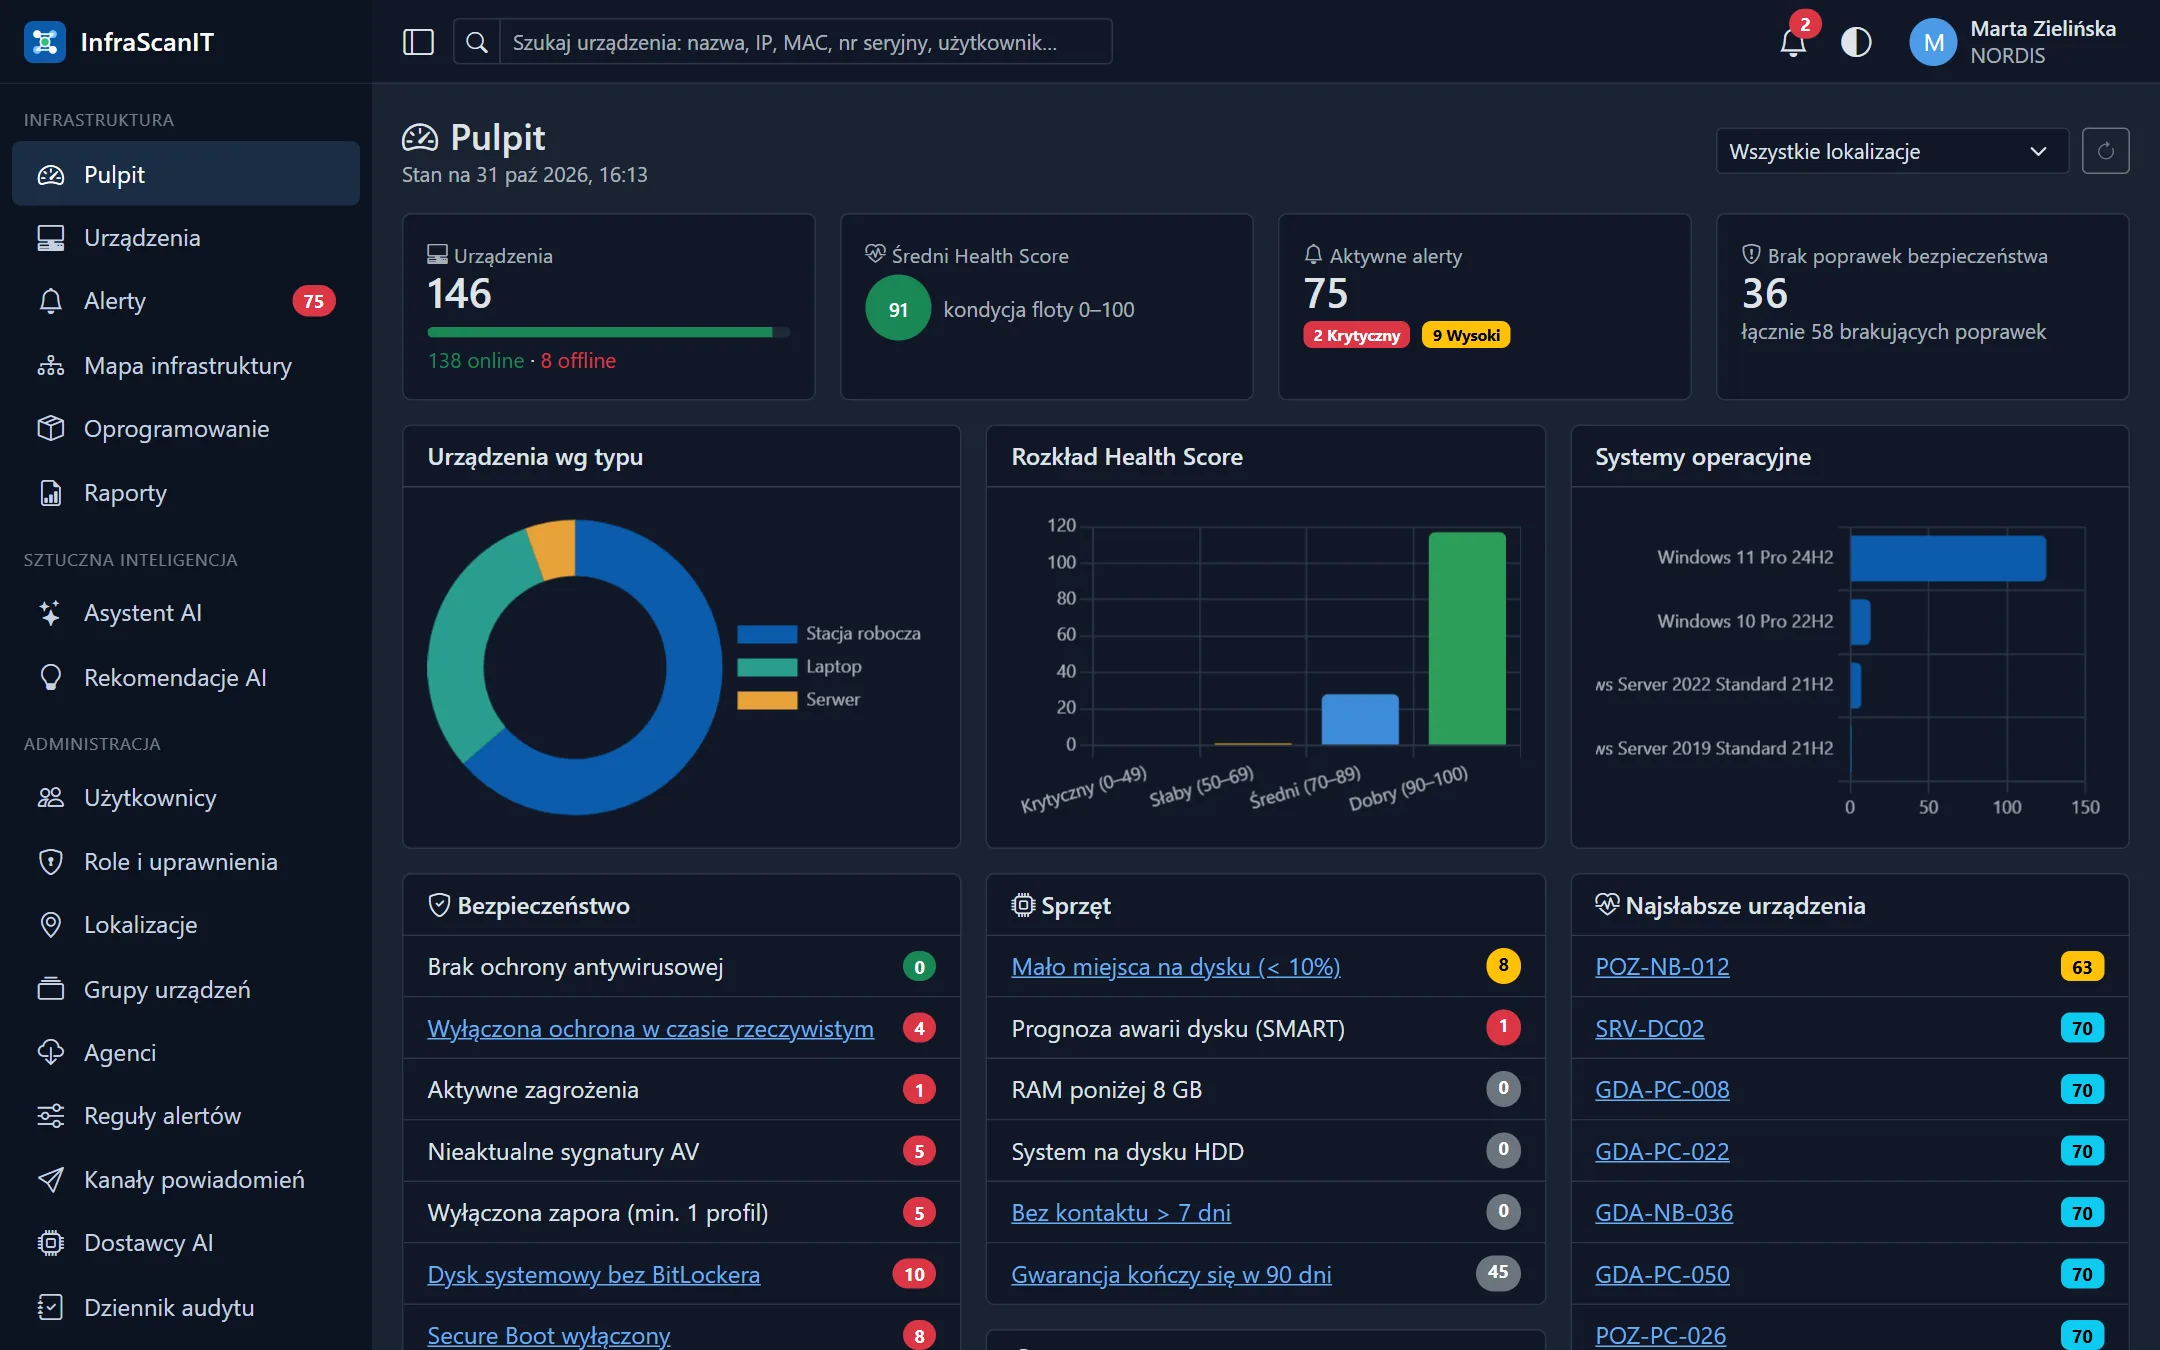Click the Role i uprawnienia shield icon

[x=51, y=862]
